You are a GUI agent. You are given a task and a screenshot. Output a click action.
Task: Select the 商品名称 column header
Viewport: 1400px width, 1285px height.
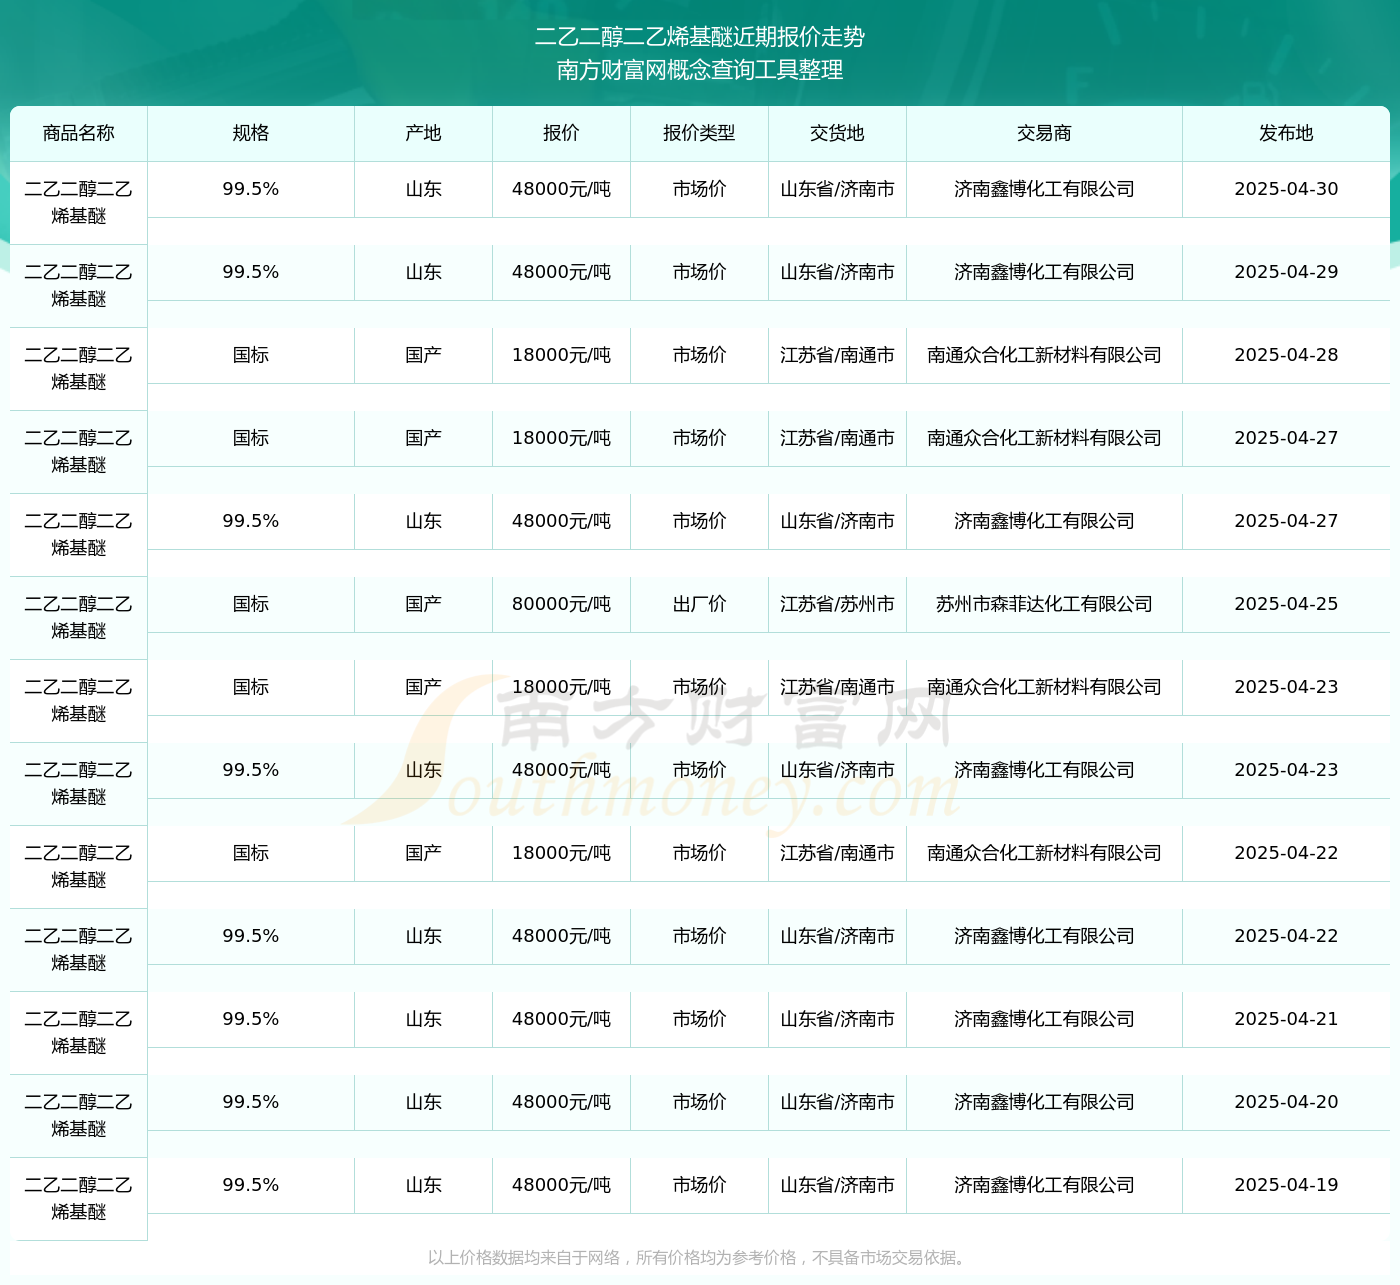coord(79,133)
